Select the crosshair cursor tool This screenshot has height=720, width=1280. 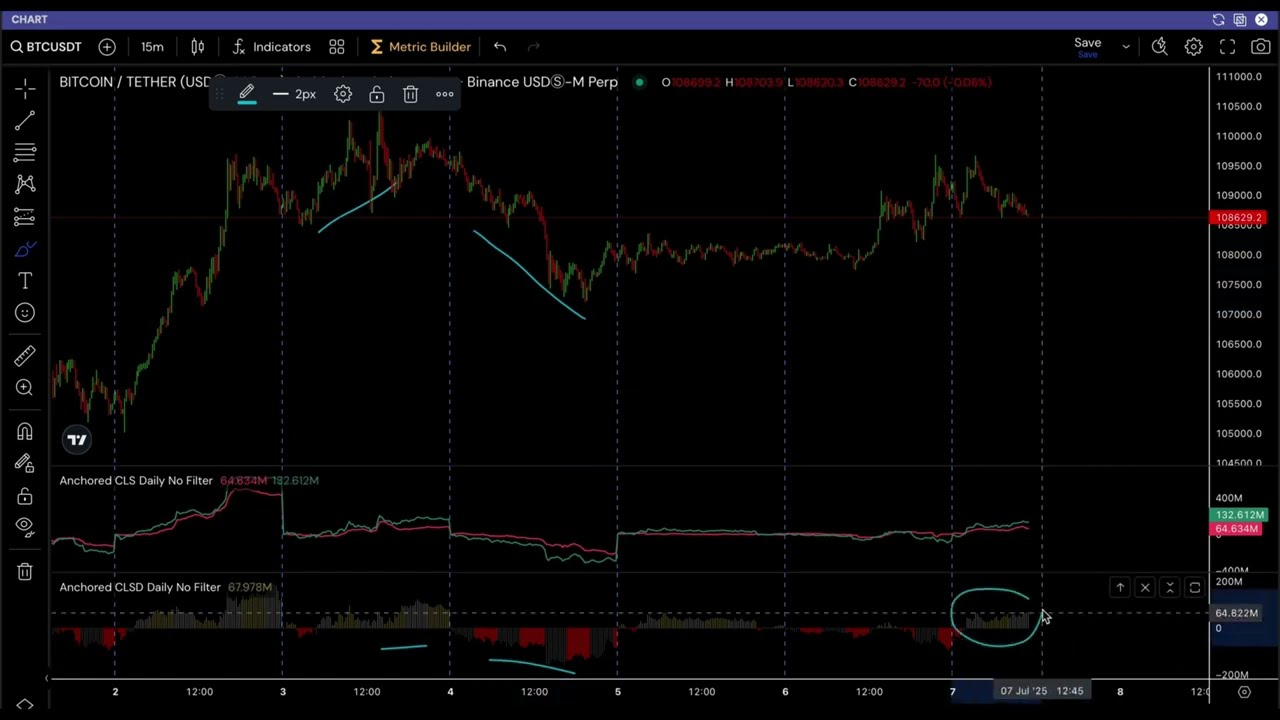[x=25, y=89]
